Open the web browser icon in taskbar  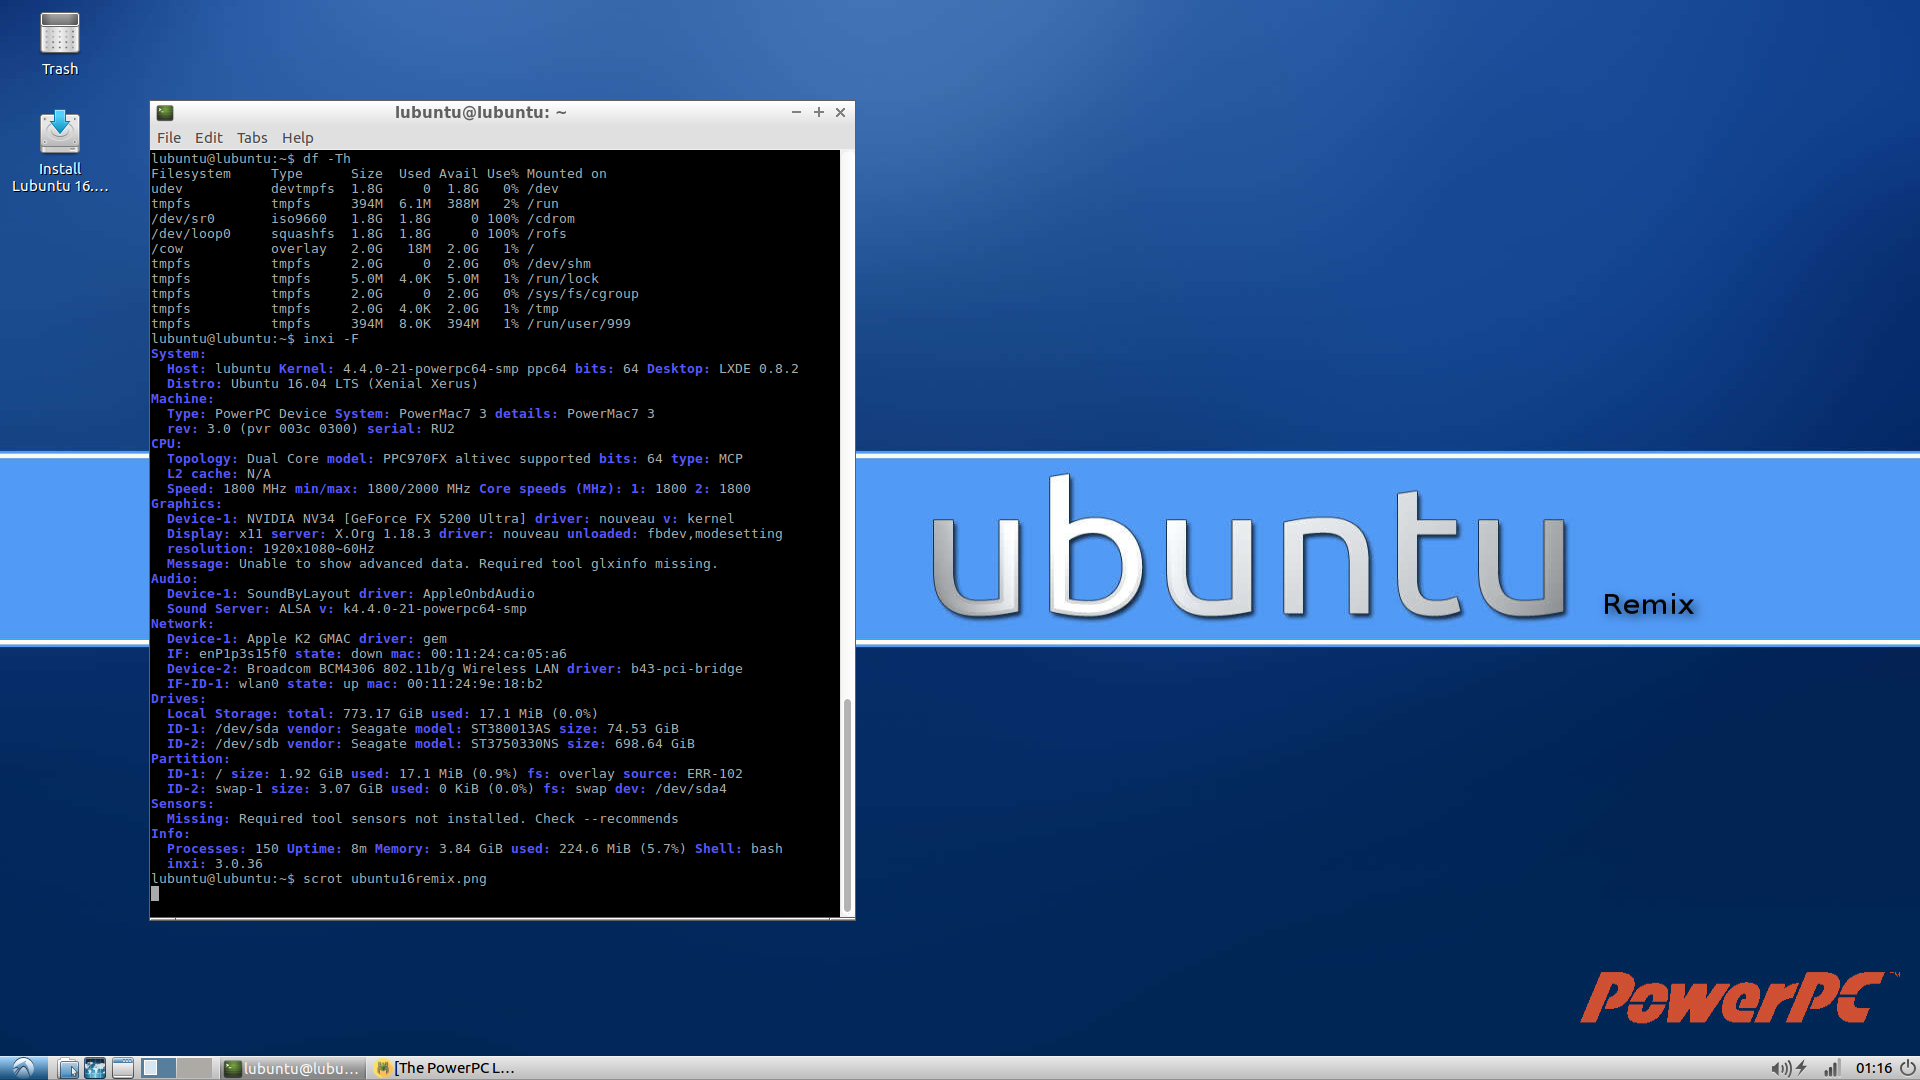(x=94, y=1068)
